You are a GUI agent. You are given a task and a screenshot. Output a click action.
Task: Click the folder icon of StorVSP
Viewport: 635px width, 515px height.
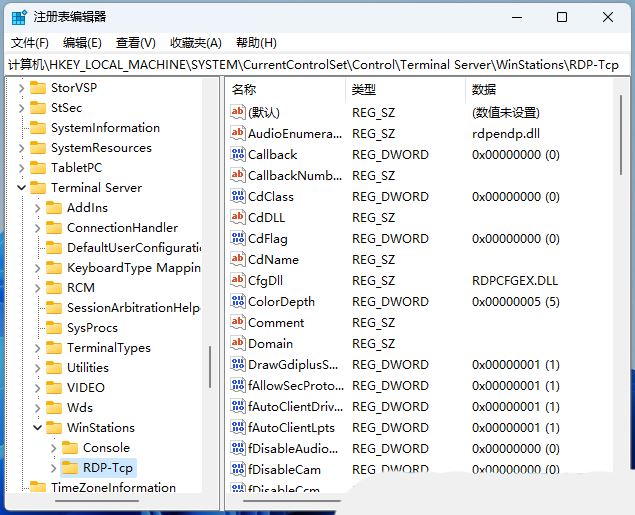point(38,87)
